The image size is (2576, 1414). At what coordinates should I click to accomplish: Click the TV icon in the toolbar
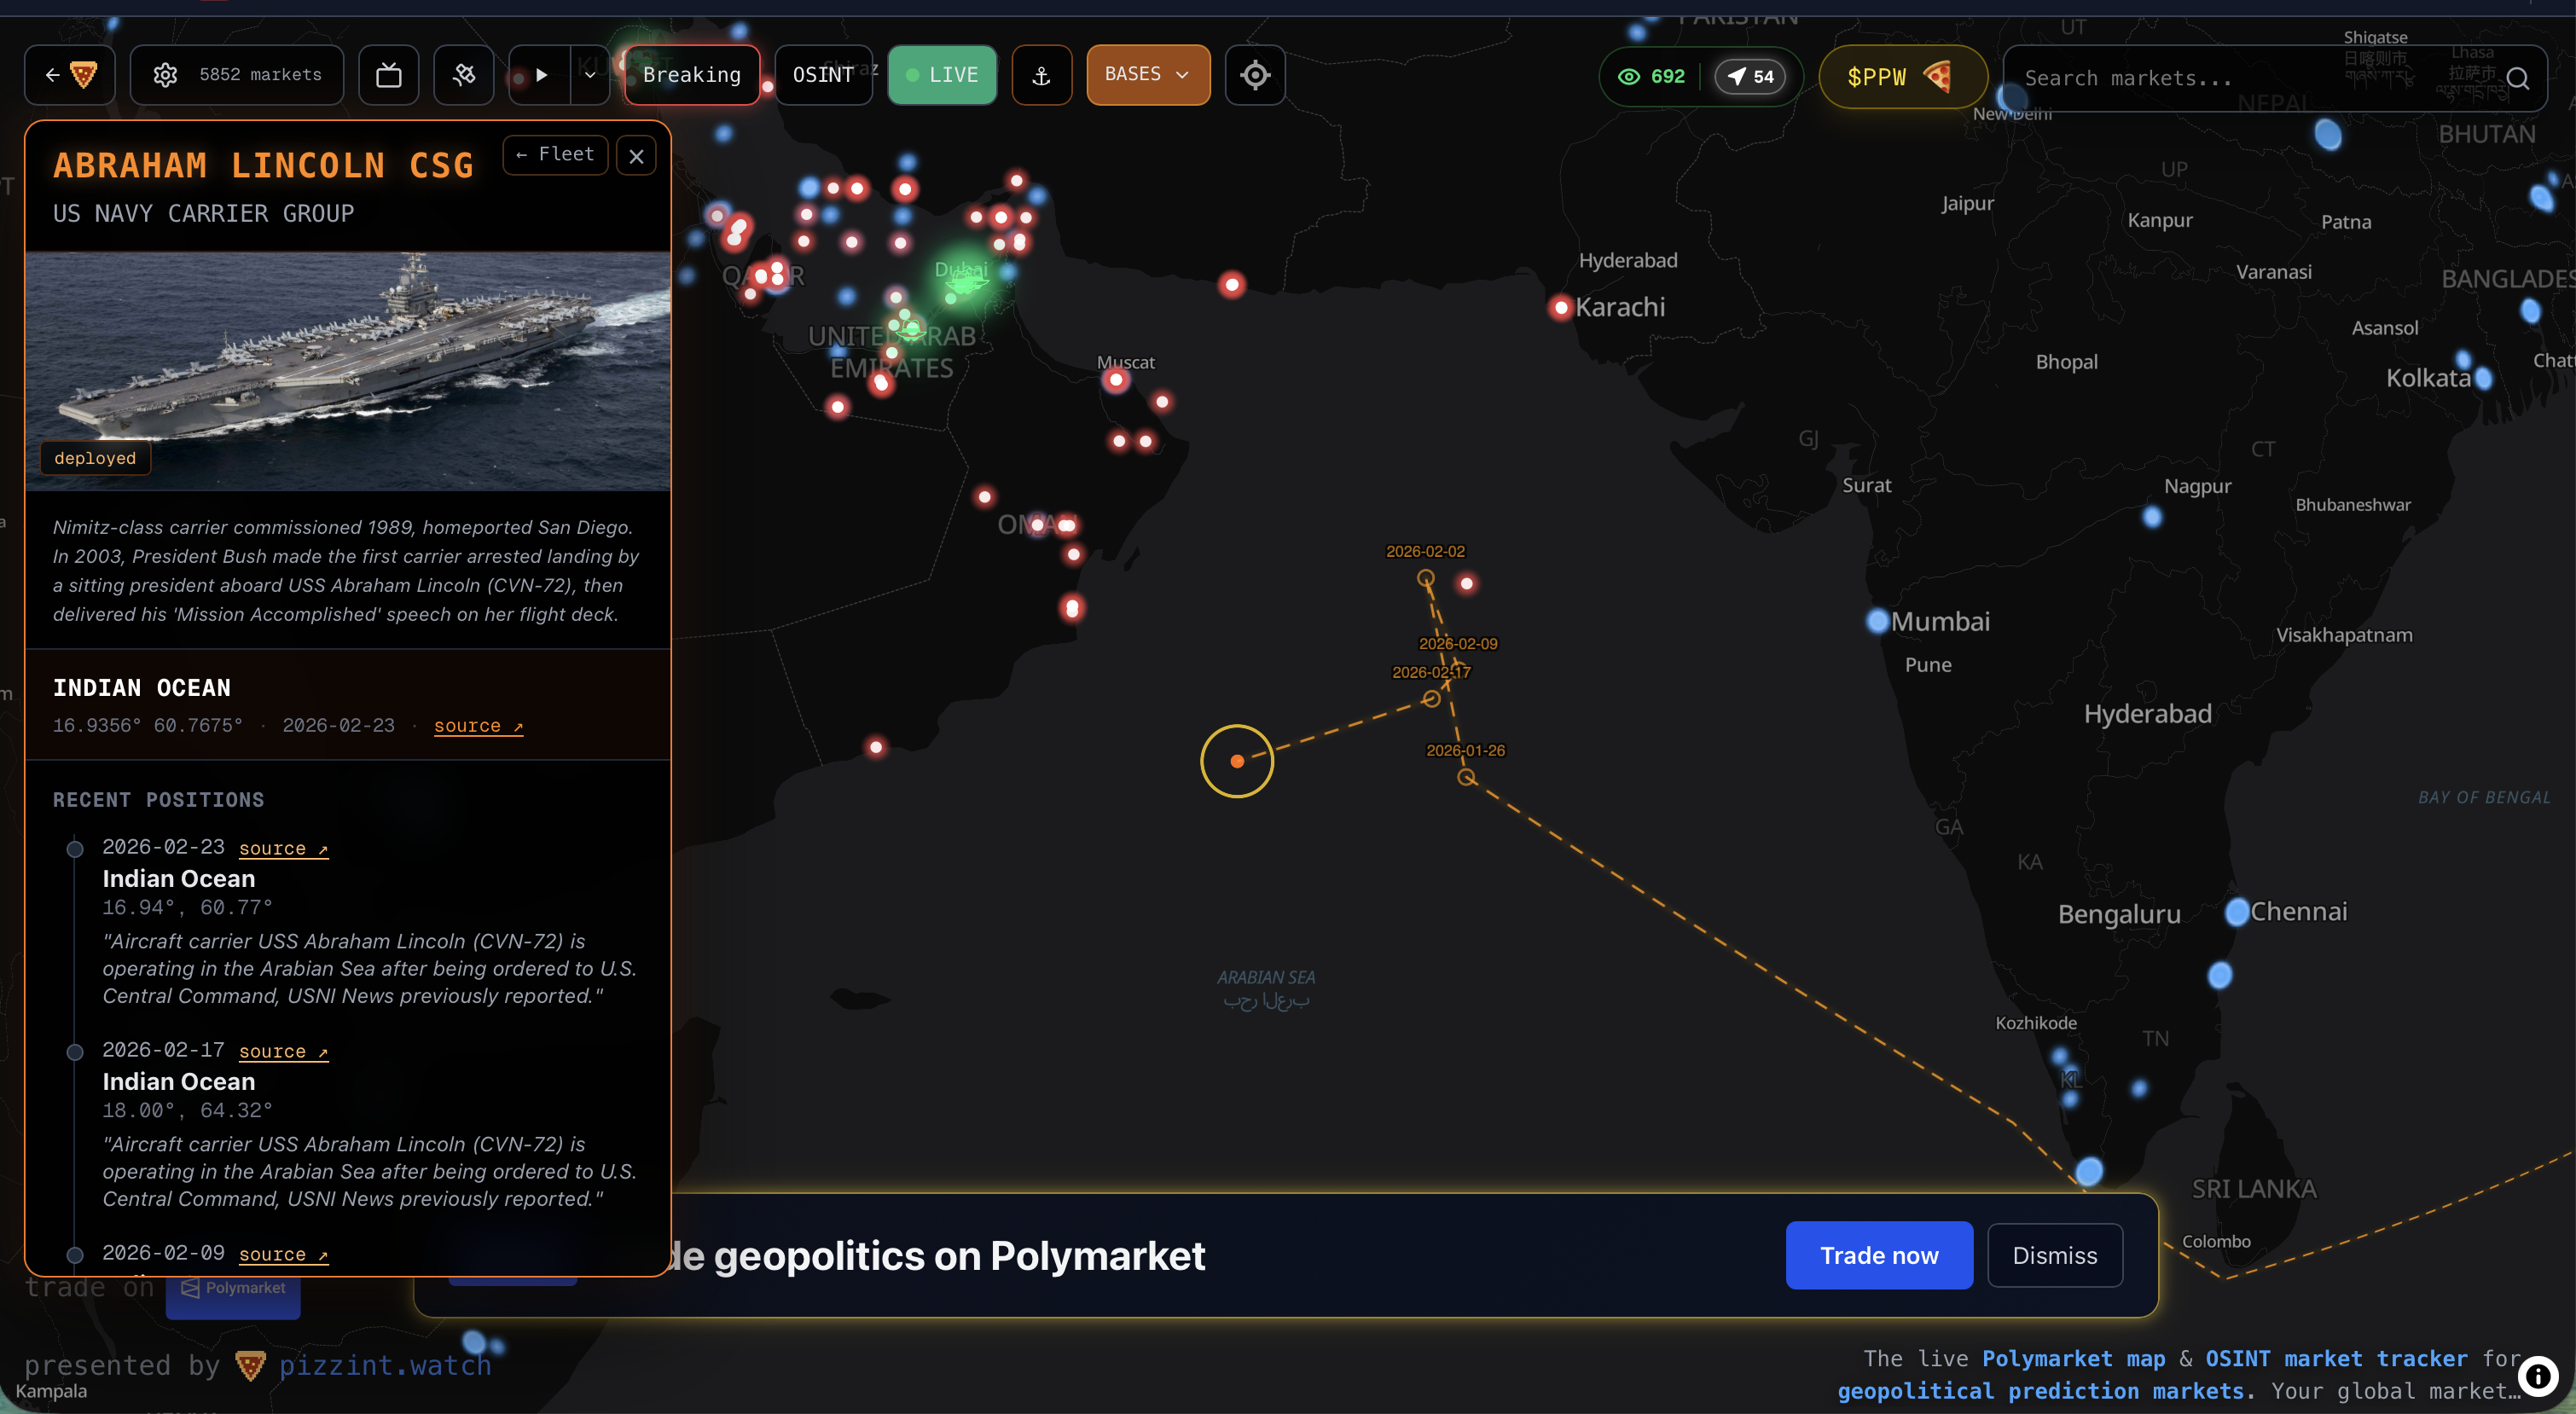pos(388,75)
